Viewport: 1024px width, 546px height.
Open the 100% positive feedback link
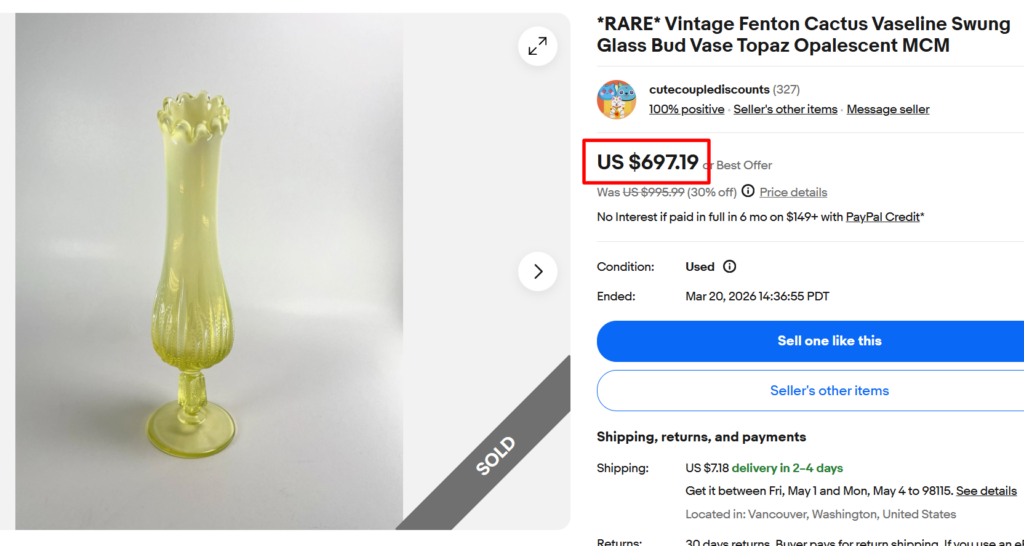coord(686,109)
